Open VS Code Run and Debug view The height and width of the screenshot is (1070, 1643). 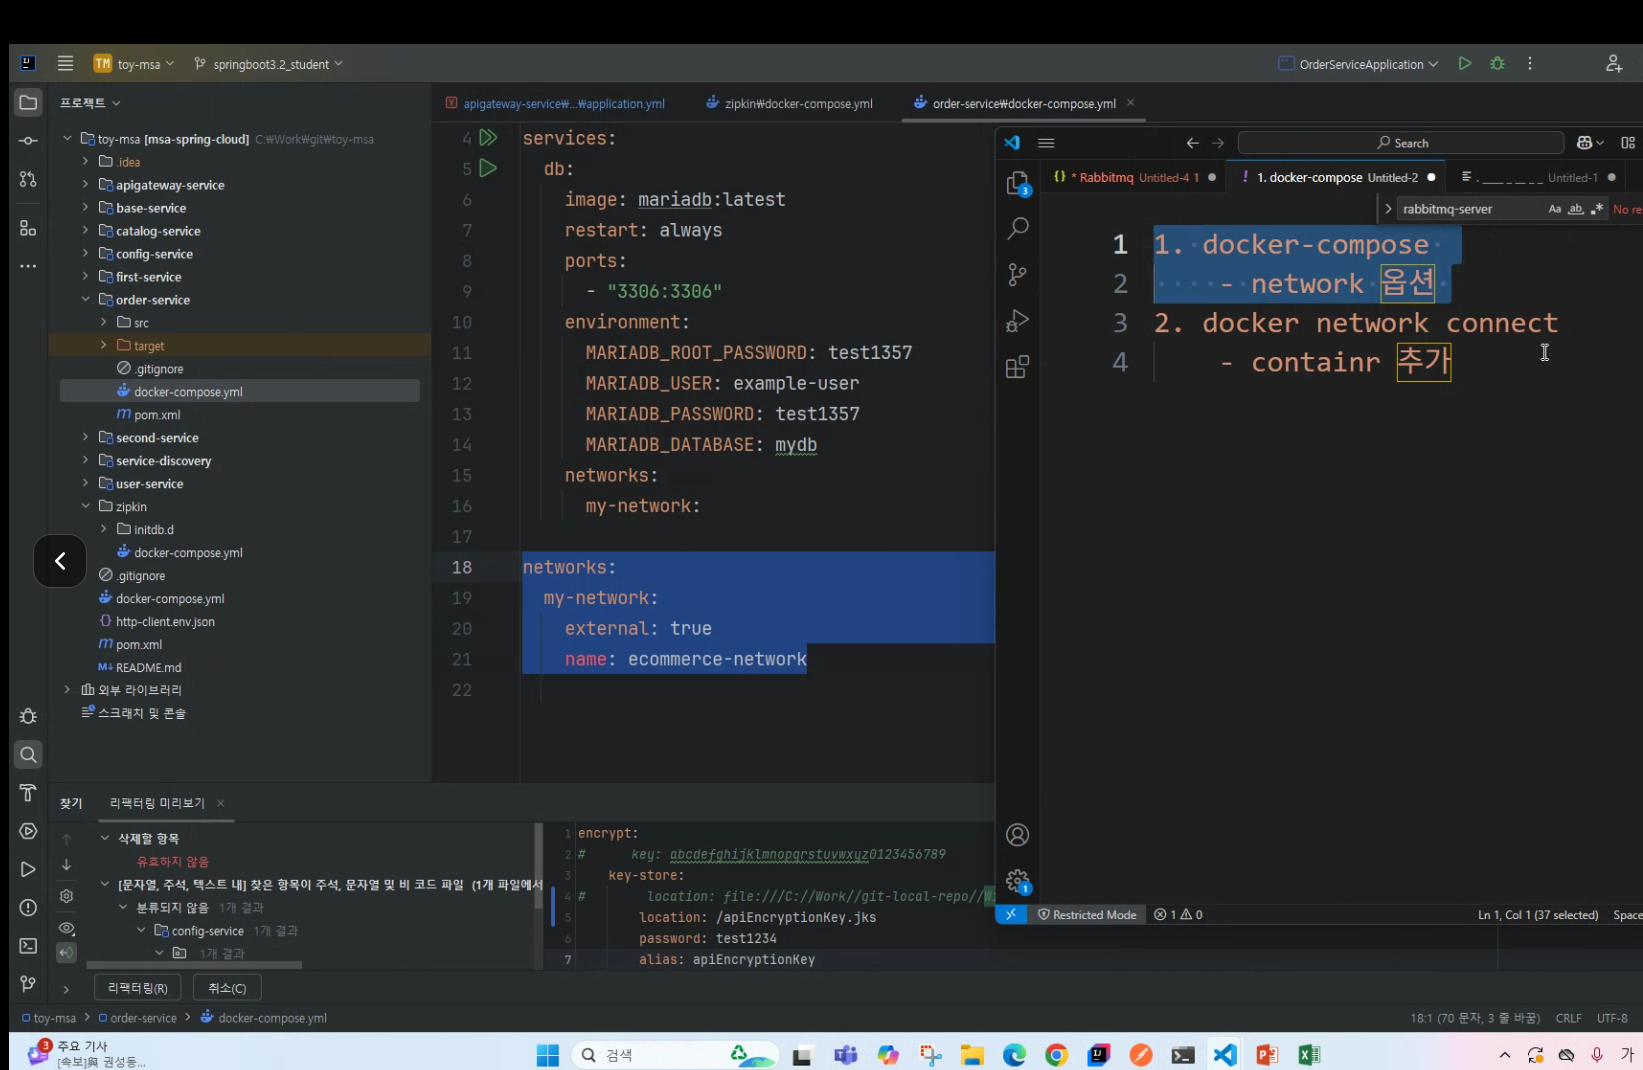click(1017, 321)
